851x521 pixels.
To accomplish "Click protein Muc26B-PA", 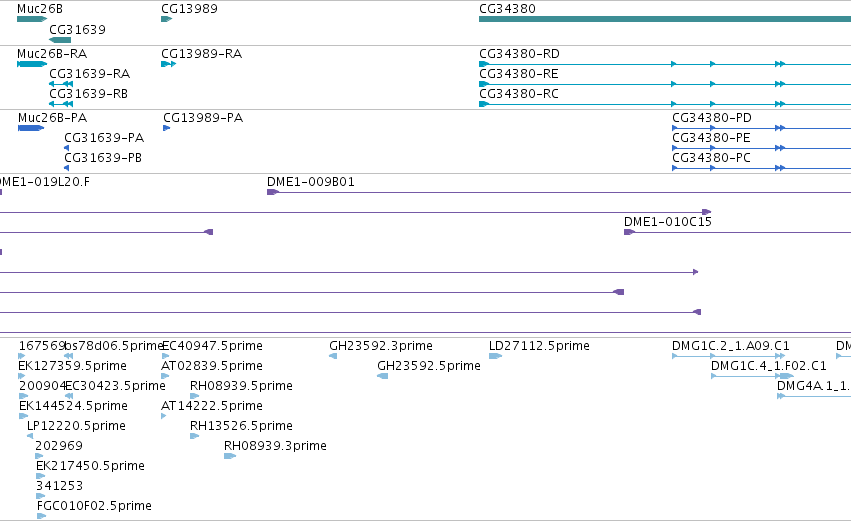I will point(30,128).
